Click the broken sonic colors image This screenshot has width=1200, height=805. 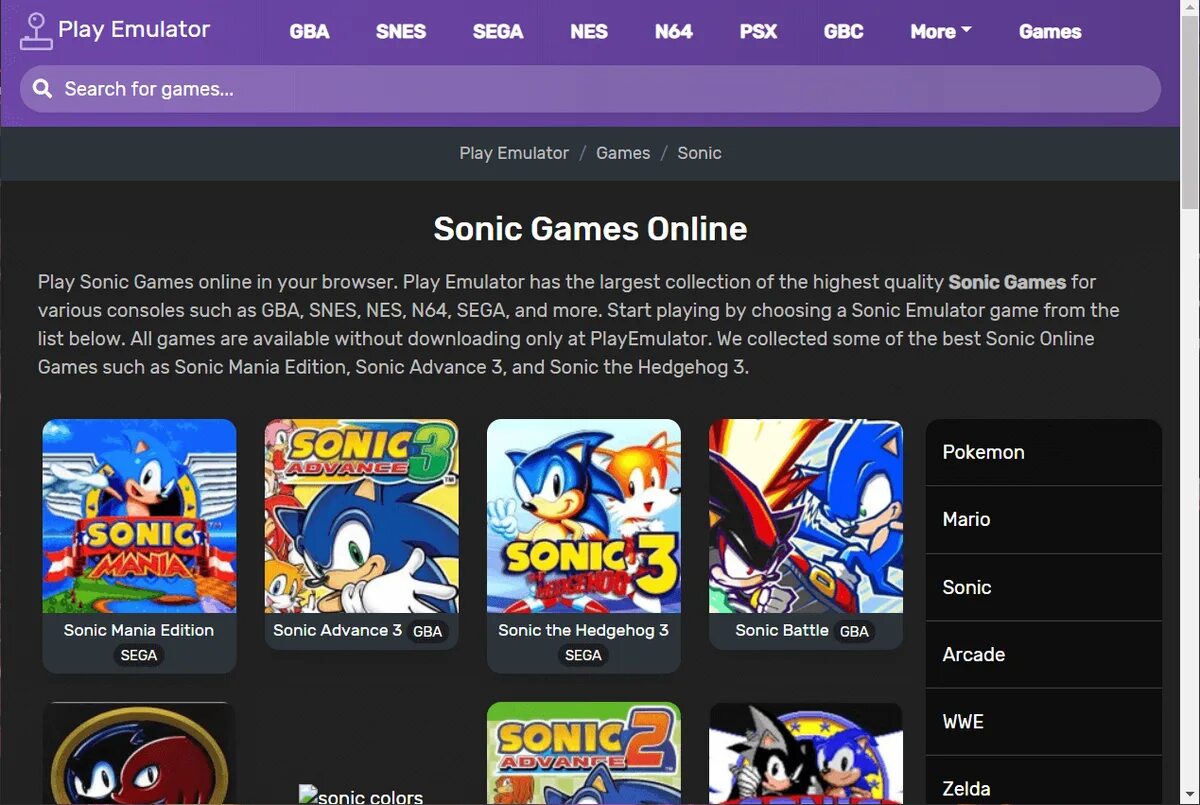point(361,796)
